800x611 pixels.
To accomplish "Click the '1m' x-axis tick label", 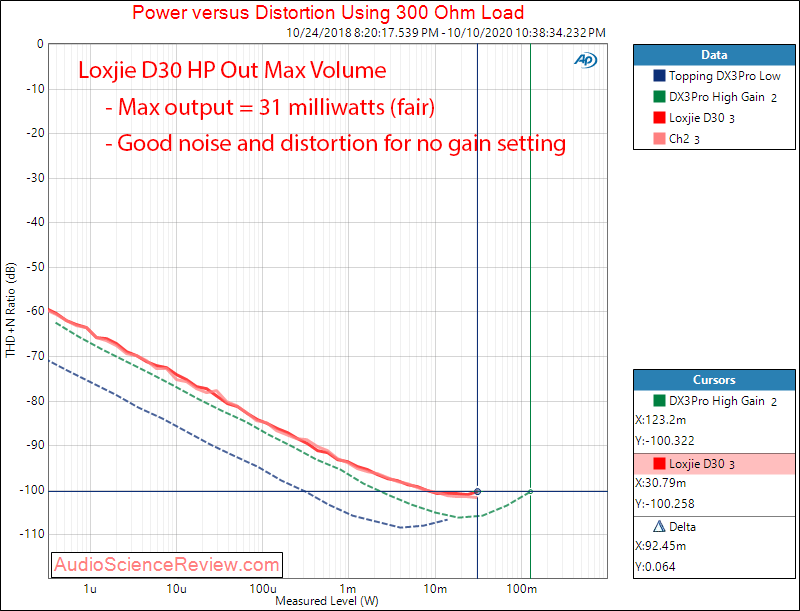I will pos(348,589).
